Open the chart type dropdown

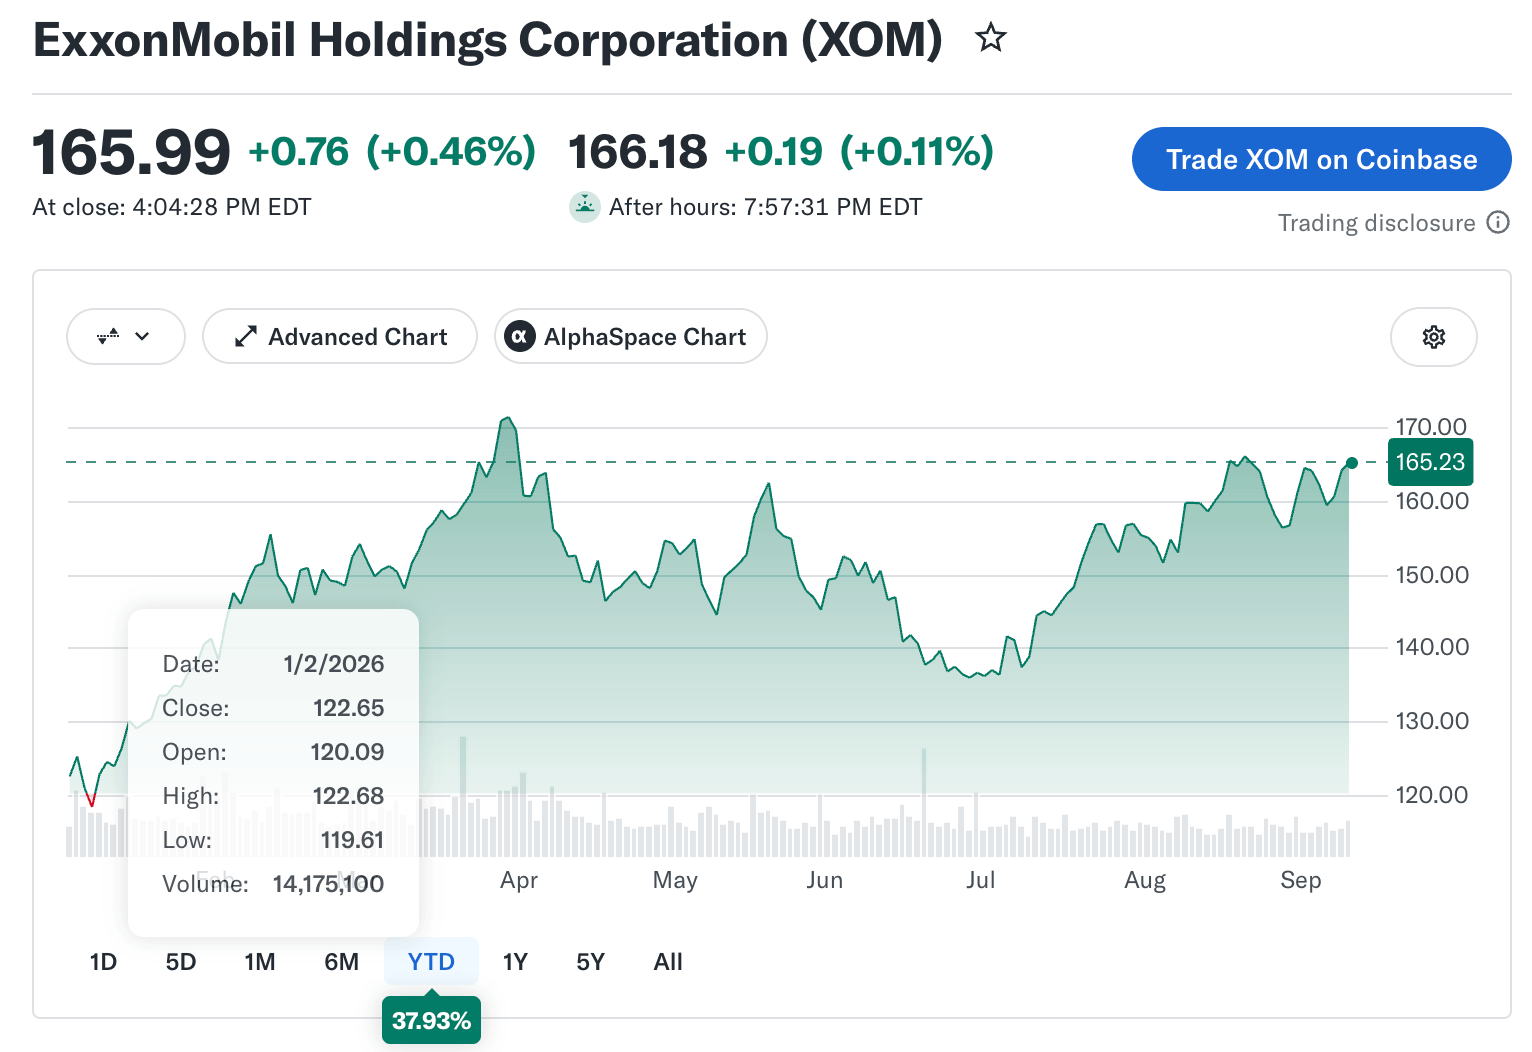pos(126,336)
